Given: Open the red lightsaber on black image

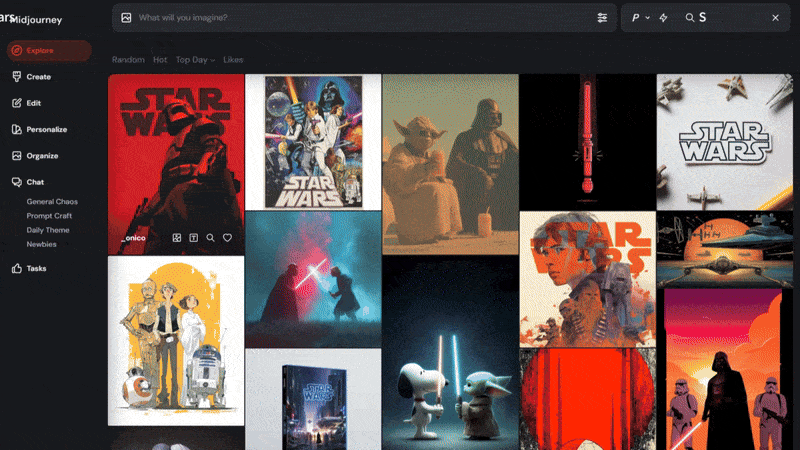Looking at the screenshot, I should (x=588, y=142).
